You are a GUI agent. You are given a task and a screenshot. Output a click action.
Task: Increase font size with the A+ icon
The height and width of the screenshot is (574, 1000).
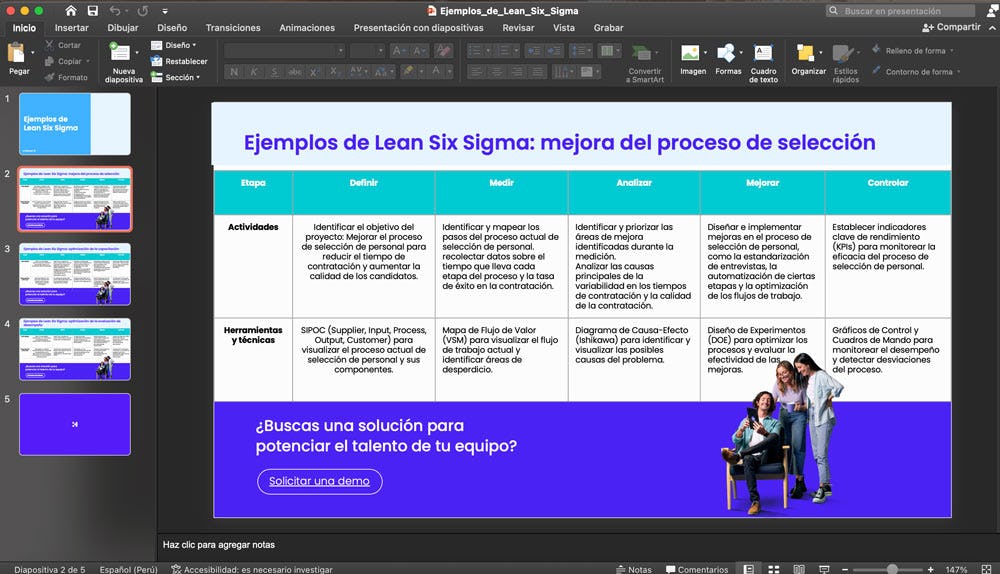[x=399, y=50]
